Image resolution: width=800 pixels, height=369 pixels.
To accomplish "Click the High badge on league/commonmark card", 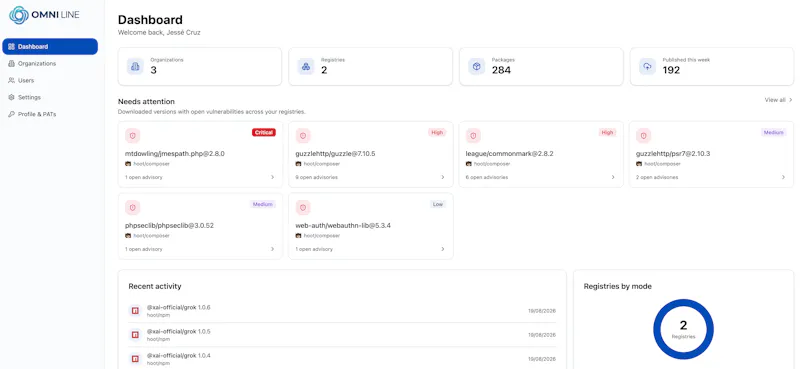I will tap(608, 132).
